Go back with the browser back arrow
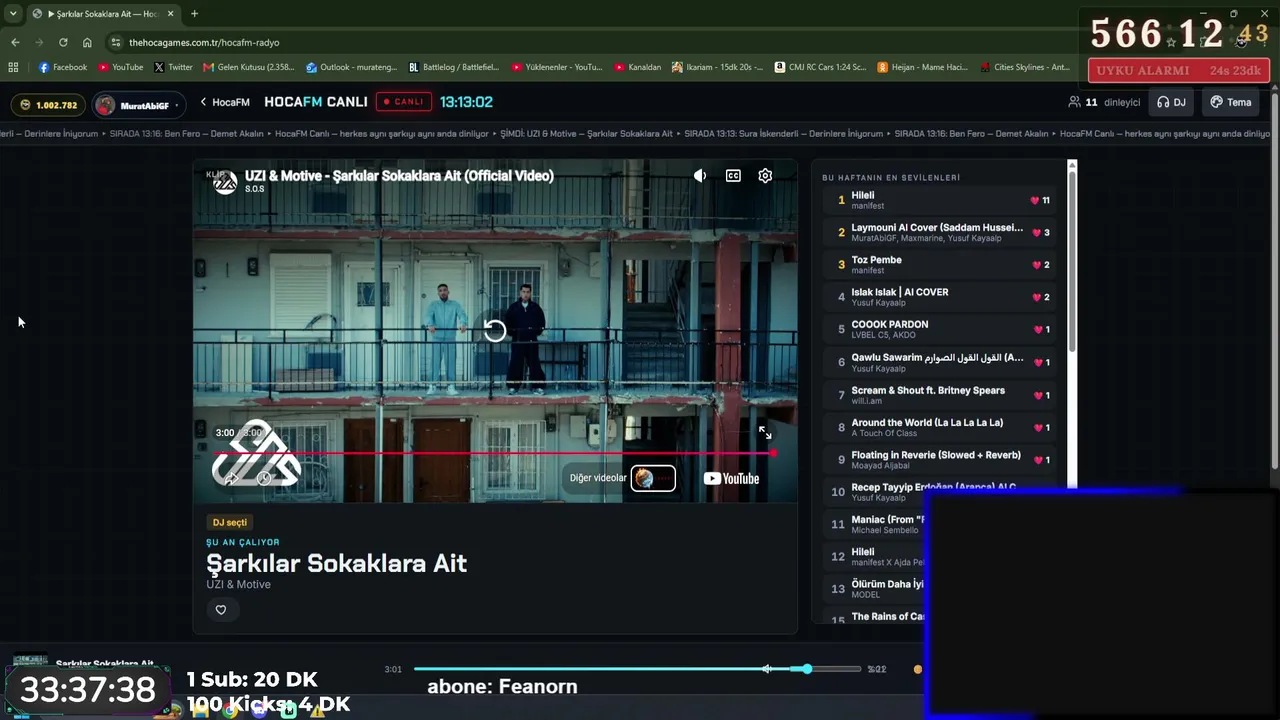 [15, 43]
